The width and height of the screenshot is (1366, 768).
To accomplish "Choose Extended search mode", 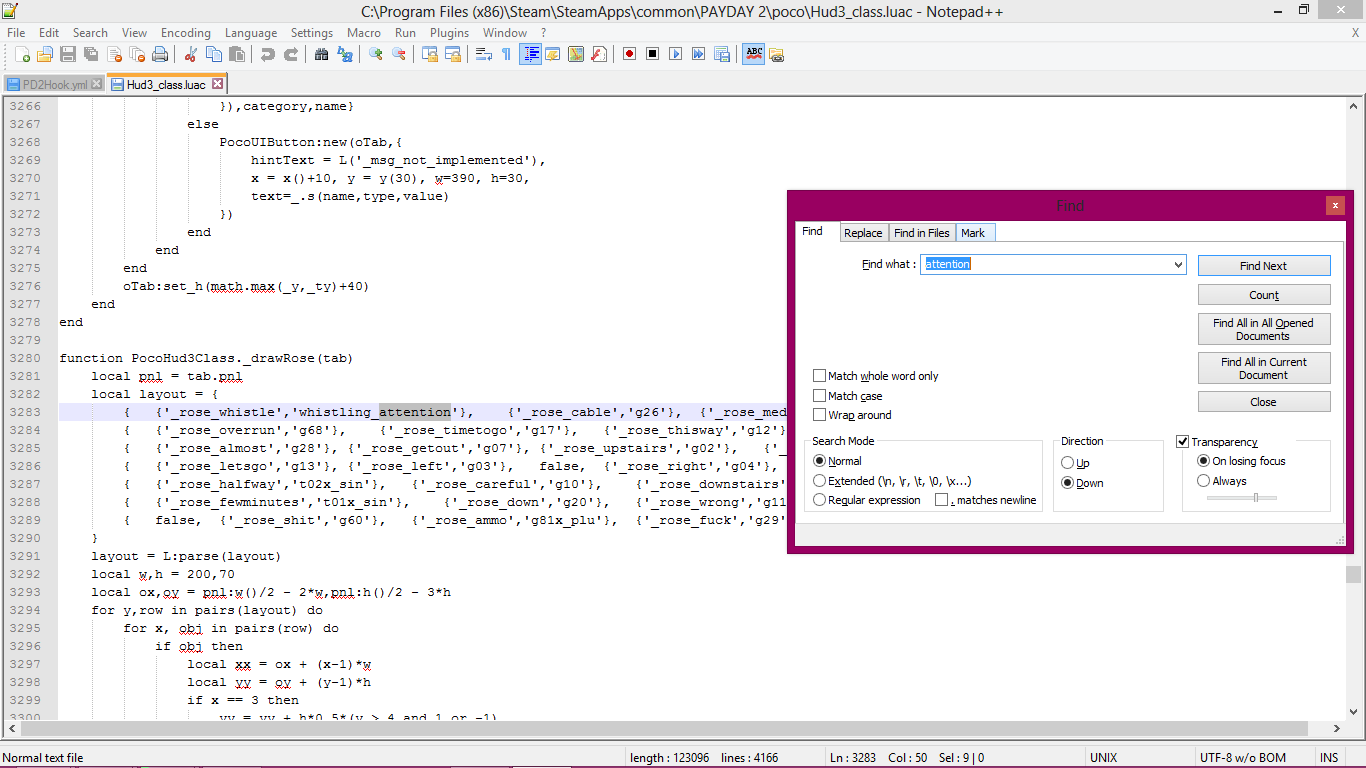I will (820, 481).
